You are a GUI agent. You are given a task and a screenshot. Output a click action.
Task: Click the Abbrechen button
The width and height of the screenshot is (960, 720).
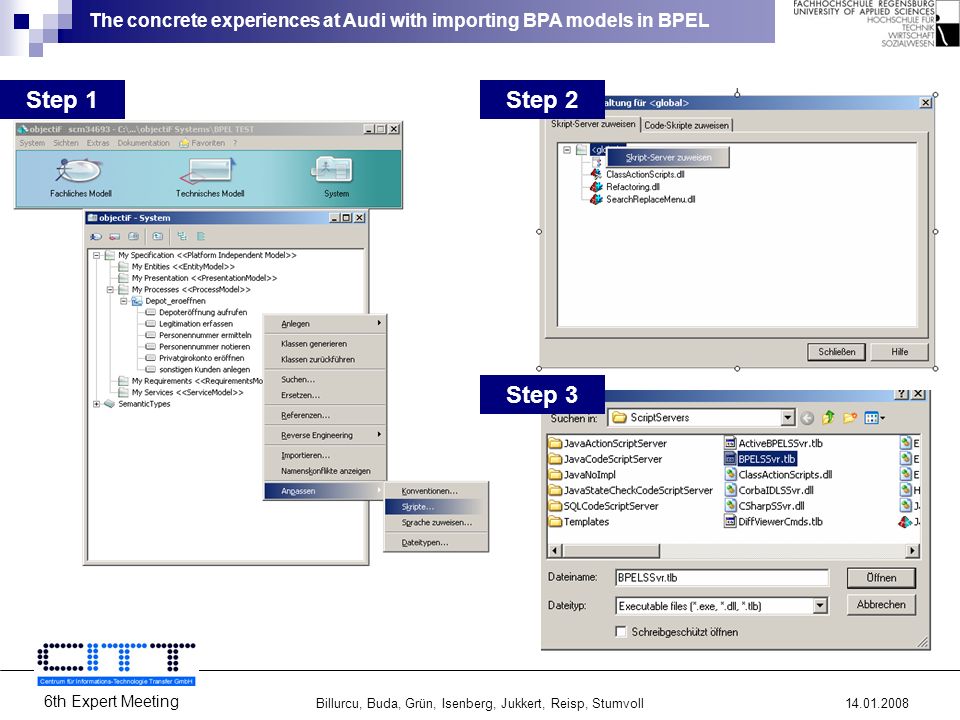coord(881,605)
